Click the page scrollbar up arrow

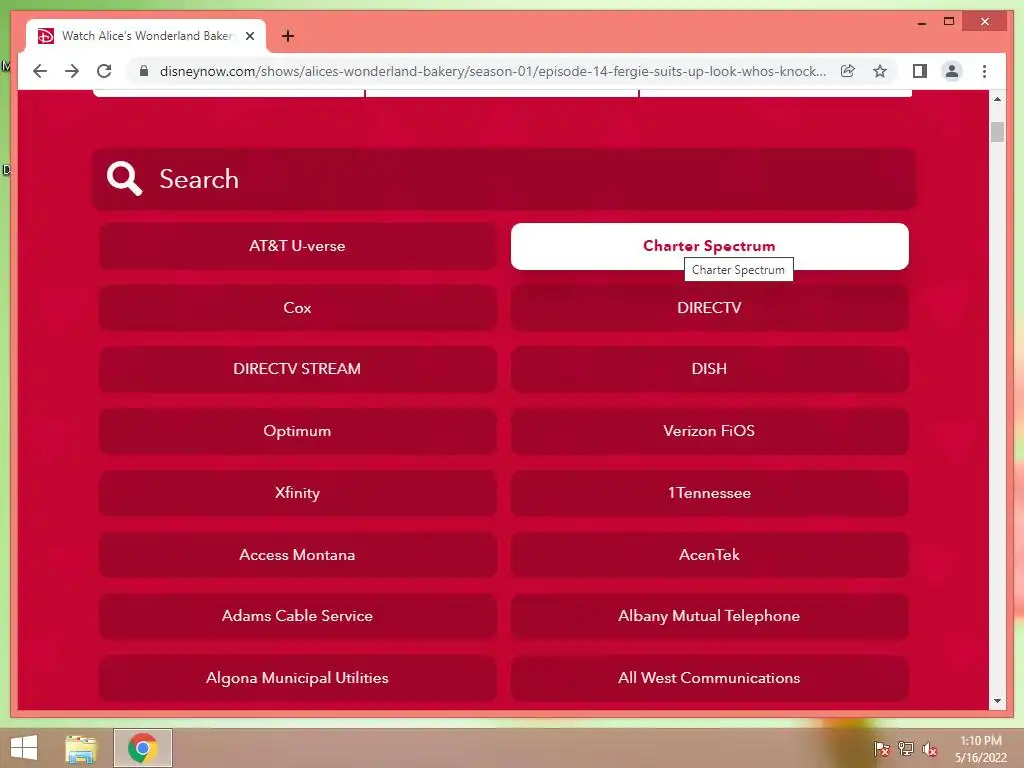pos(997,99)
